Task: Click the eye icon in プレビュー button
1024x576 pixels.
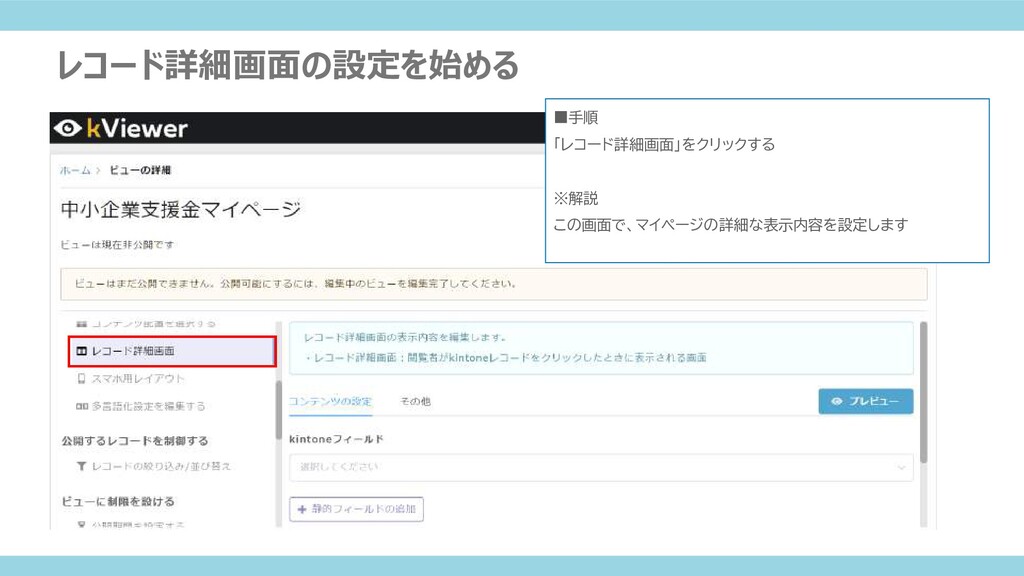Action: point(837,401)
